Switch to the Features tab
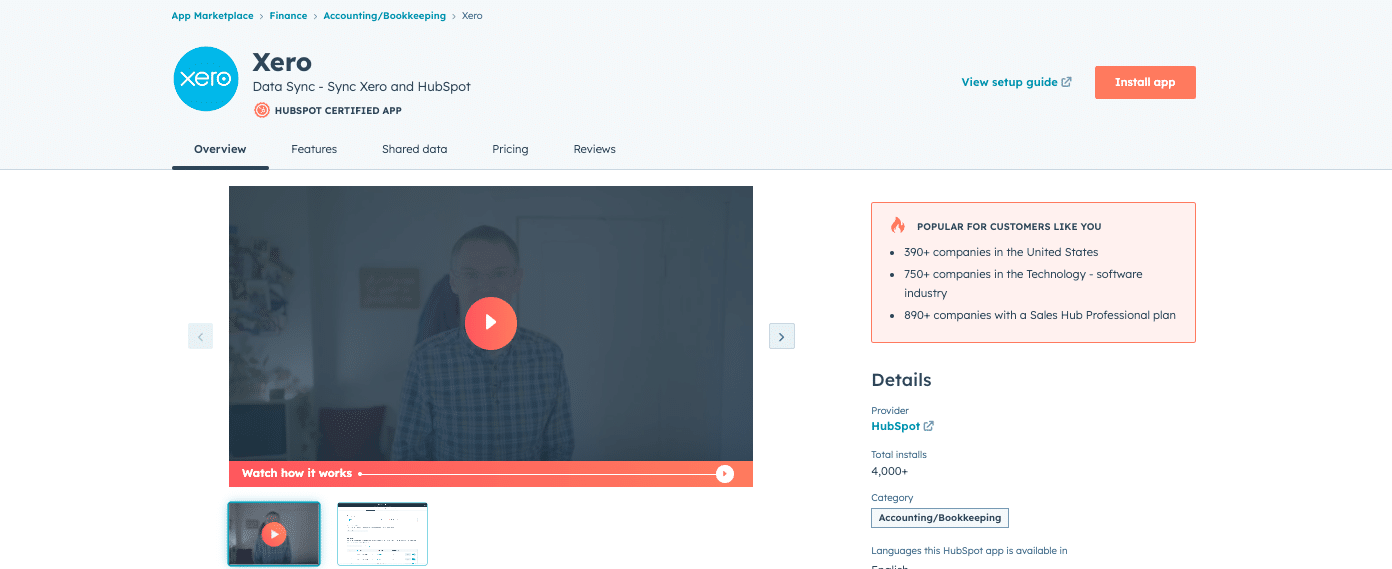 pyautogui.click(x=314, y=149)
